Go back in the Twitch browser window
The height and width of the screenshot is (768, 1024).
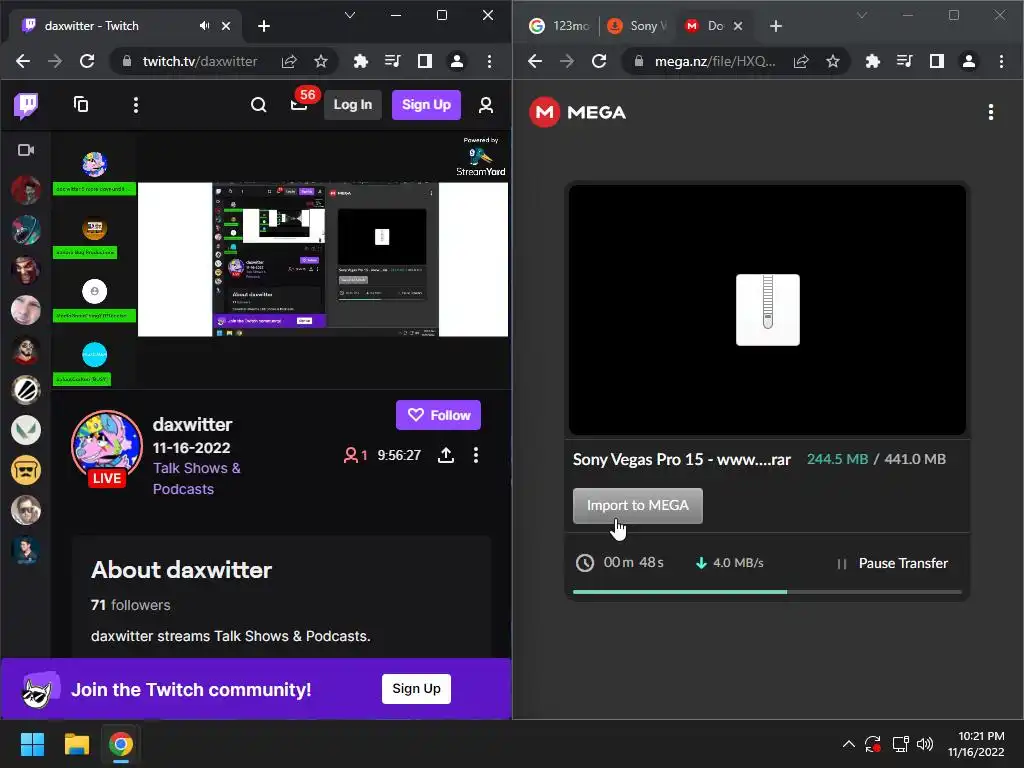[x=24, y=61]
